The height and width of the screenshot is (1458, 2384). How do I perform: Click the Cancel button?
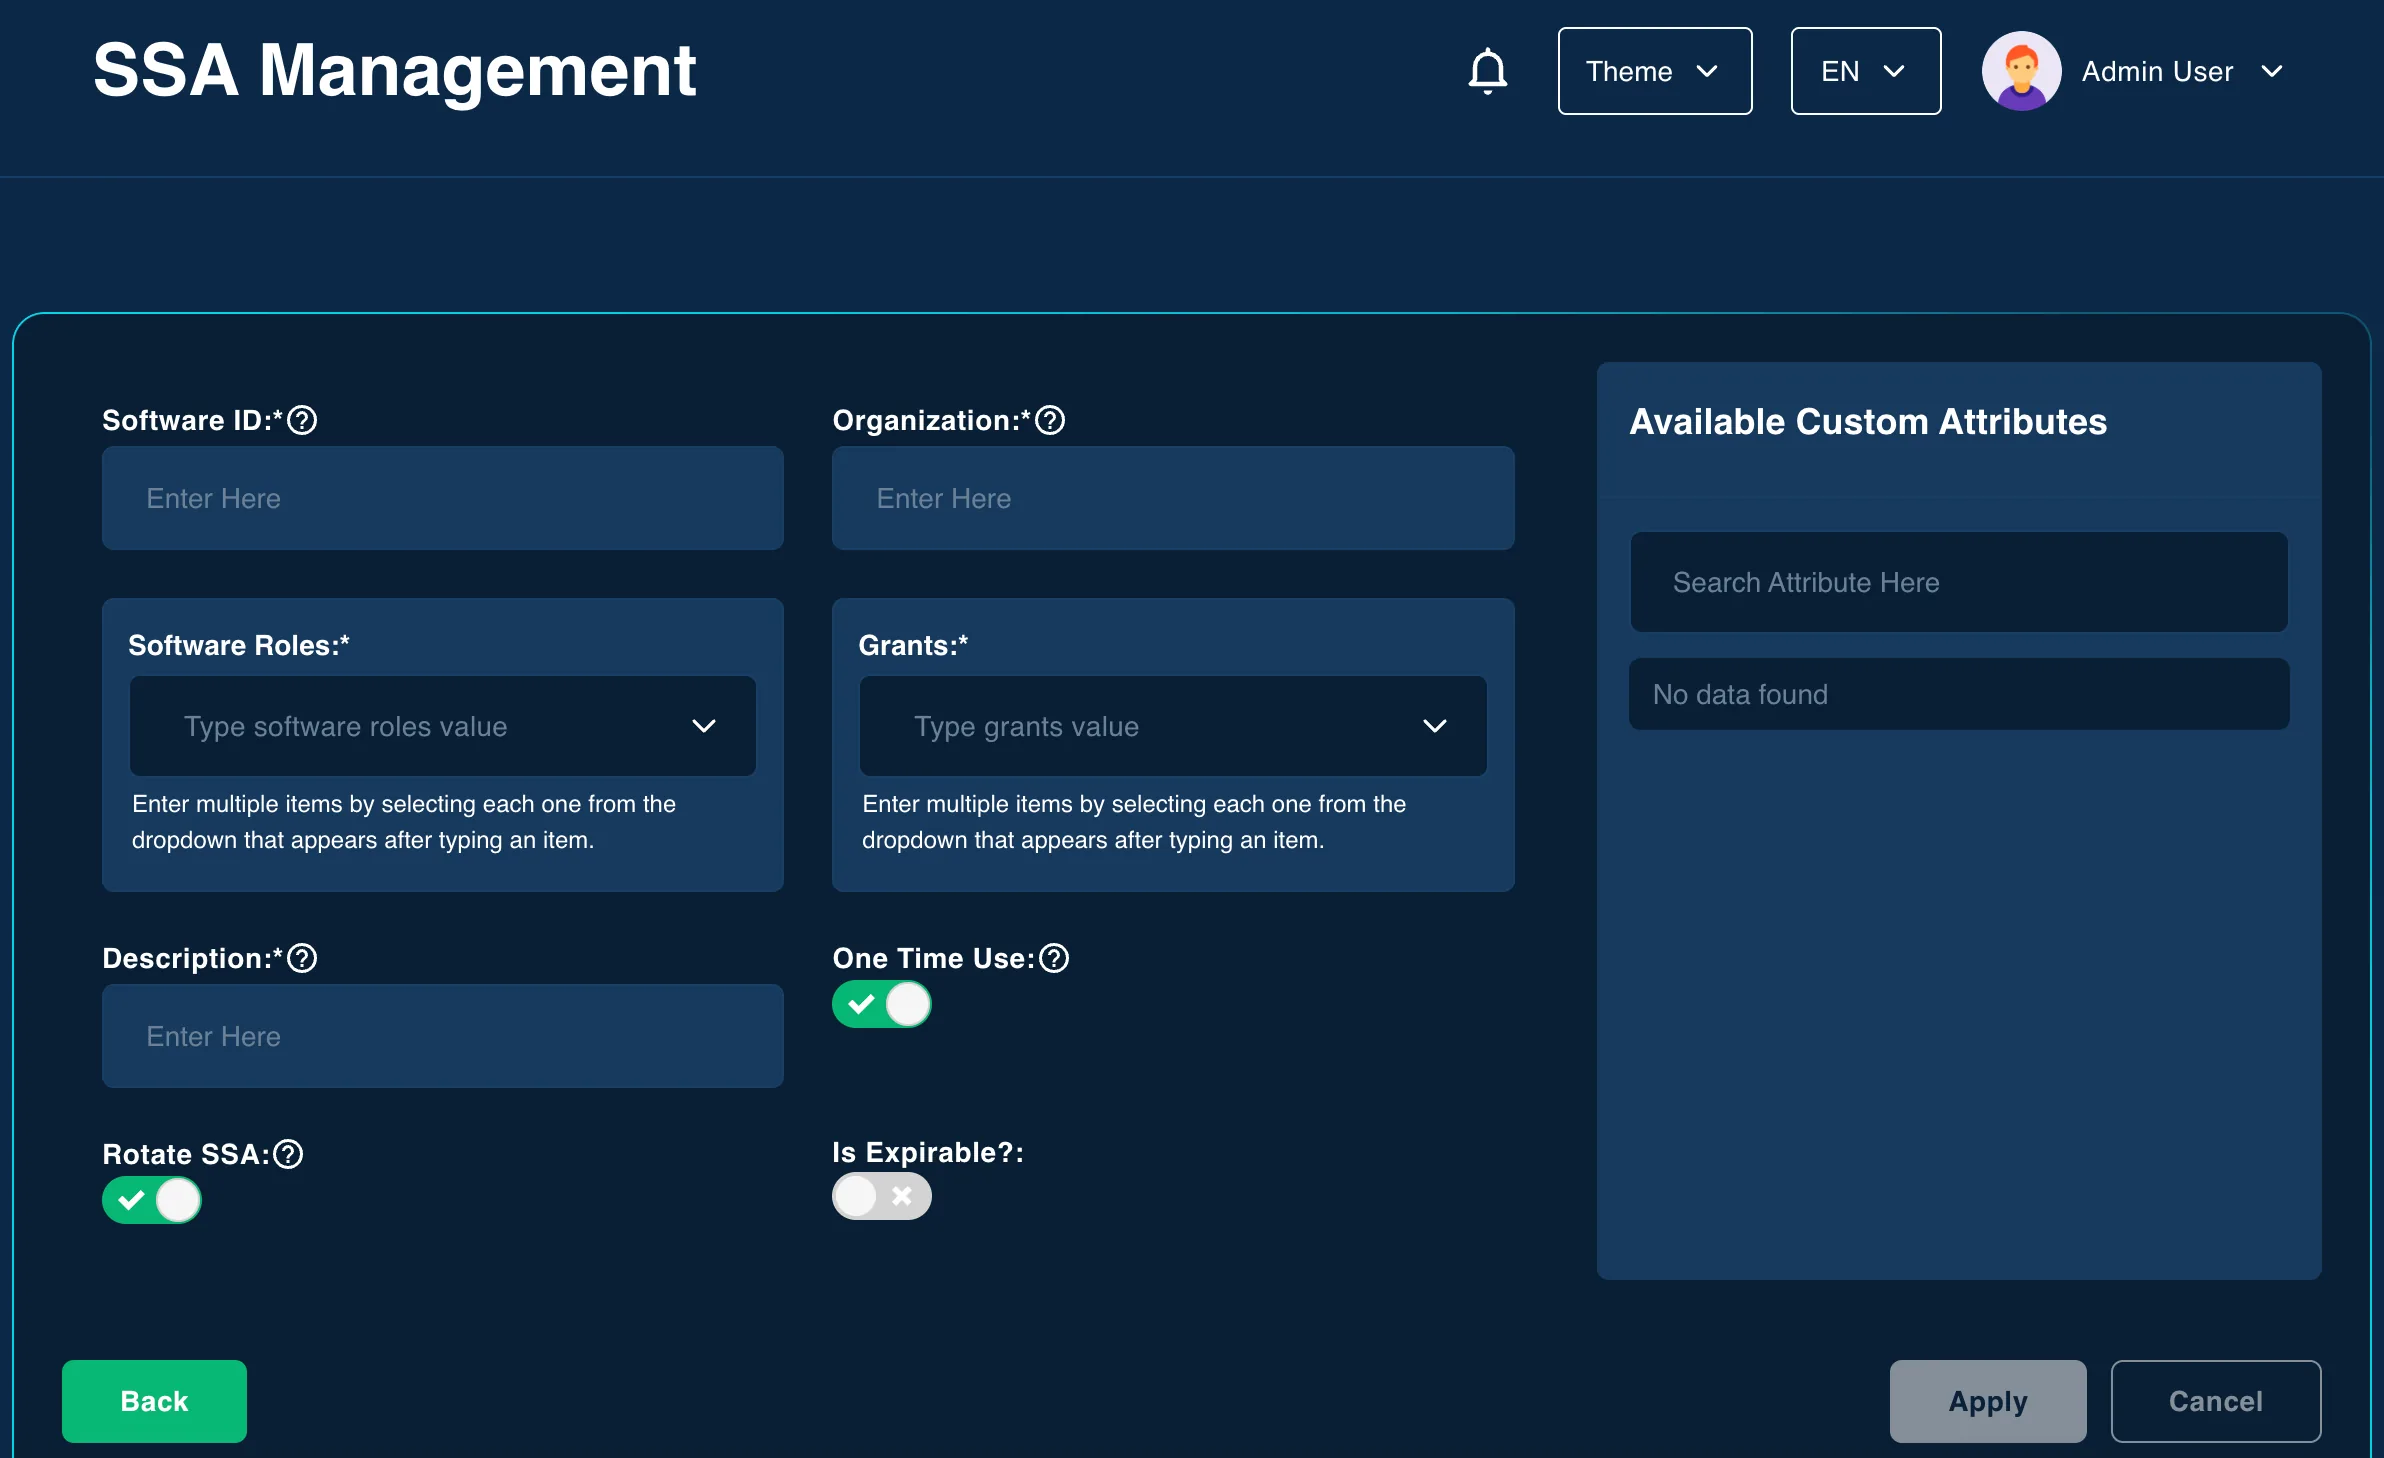tap(2215, 1401)
